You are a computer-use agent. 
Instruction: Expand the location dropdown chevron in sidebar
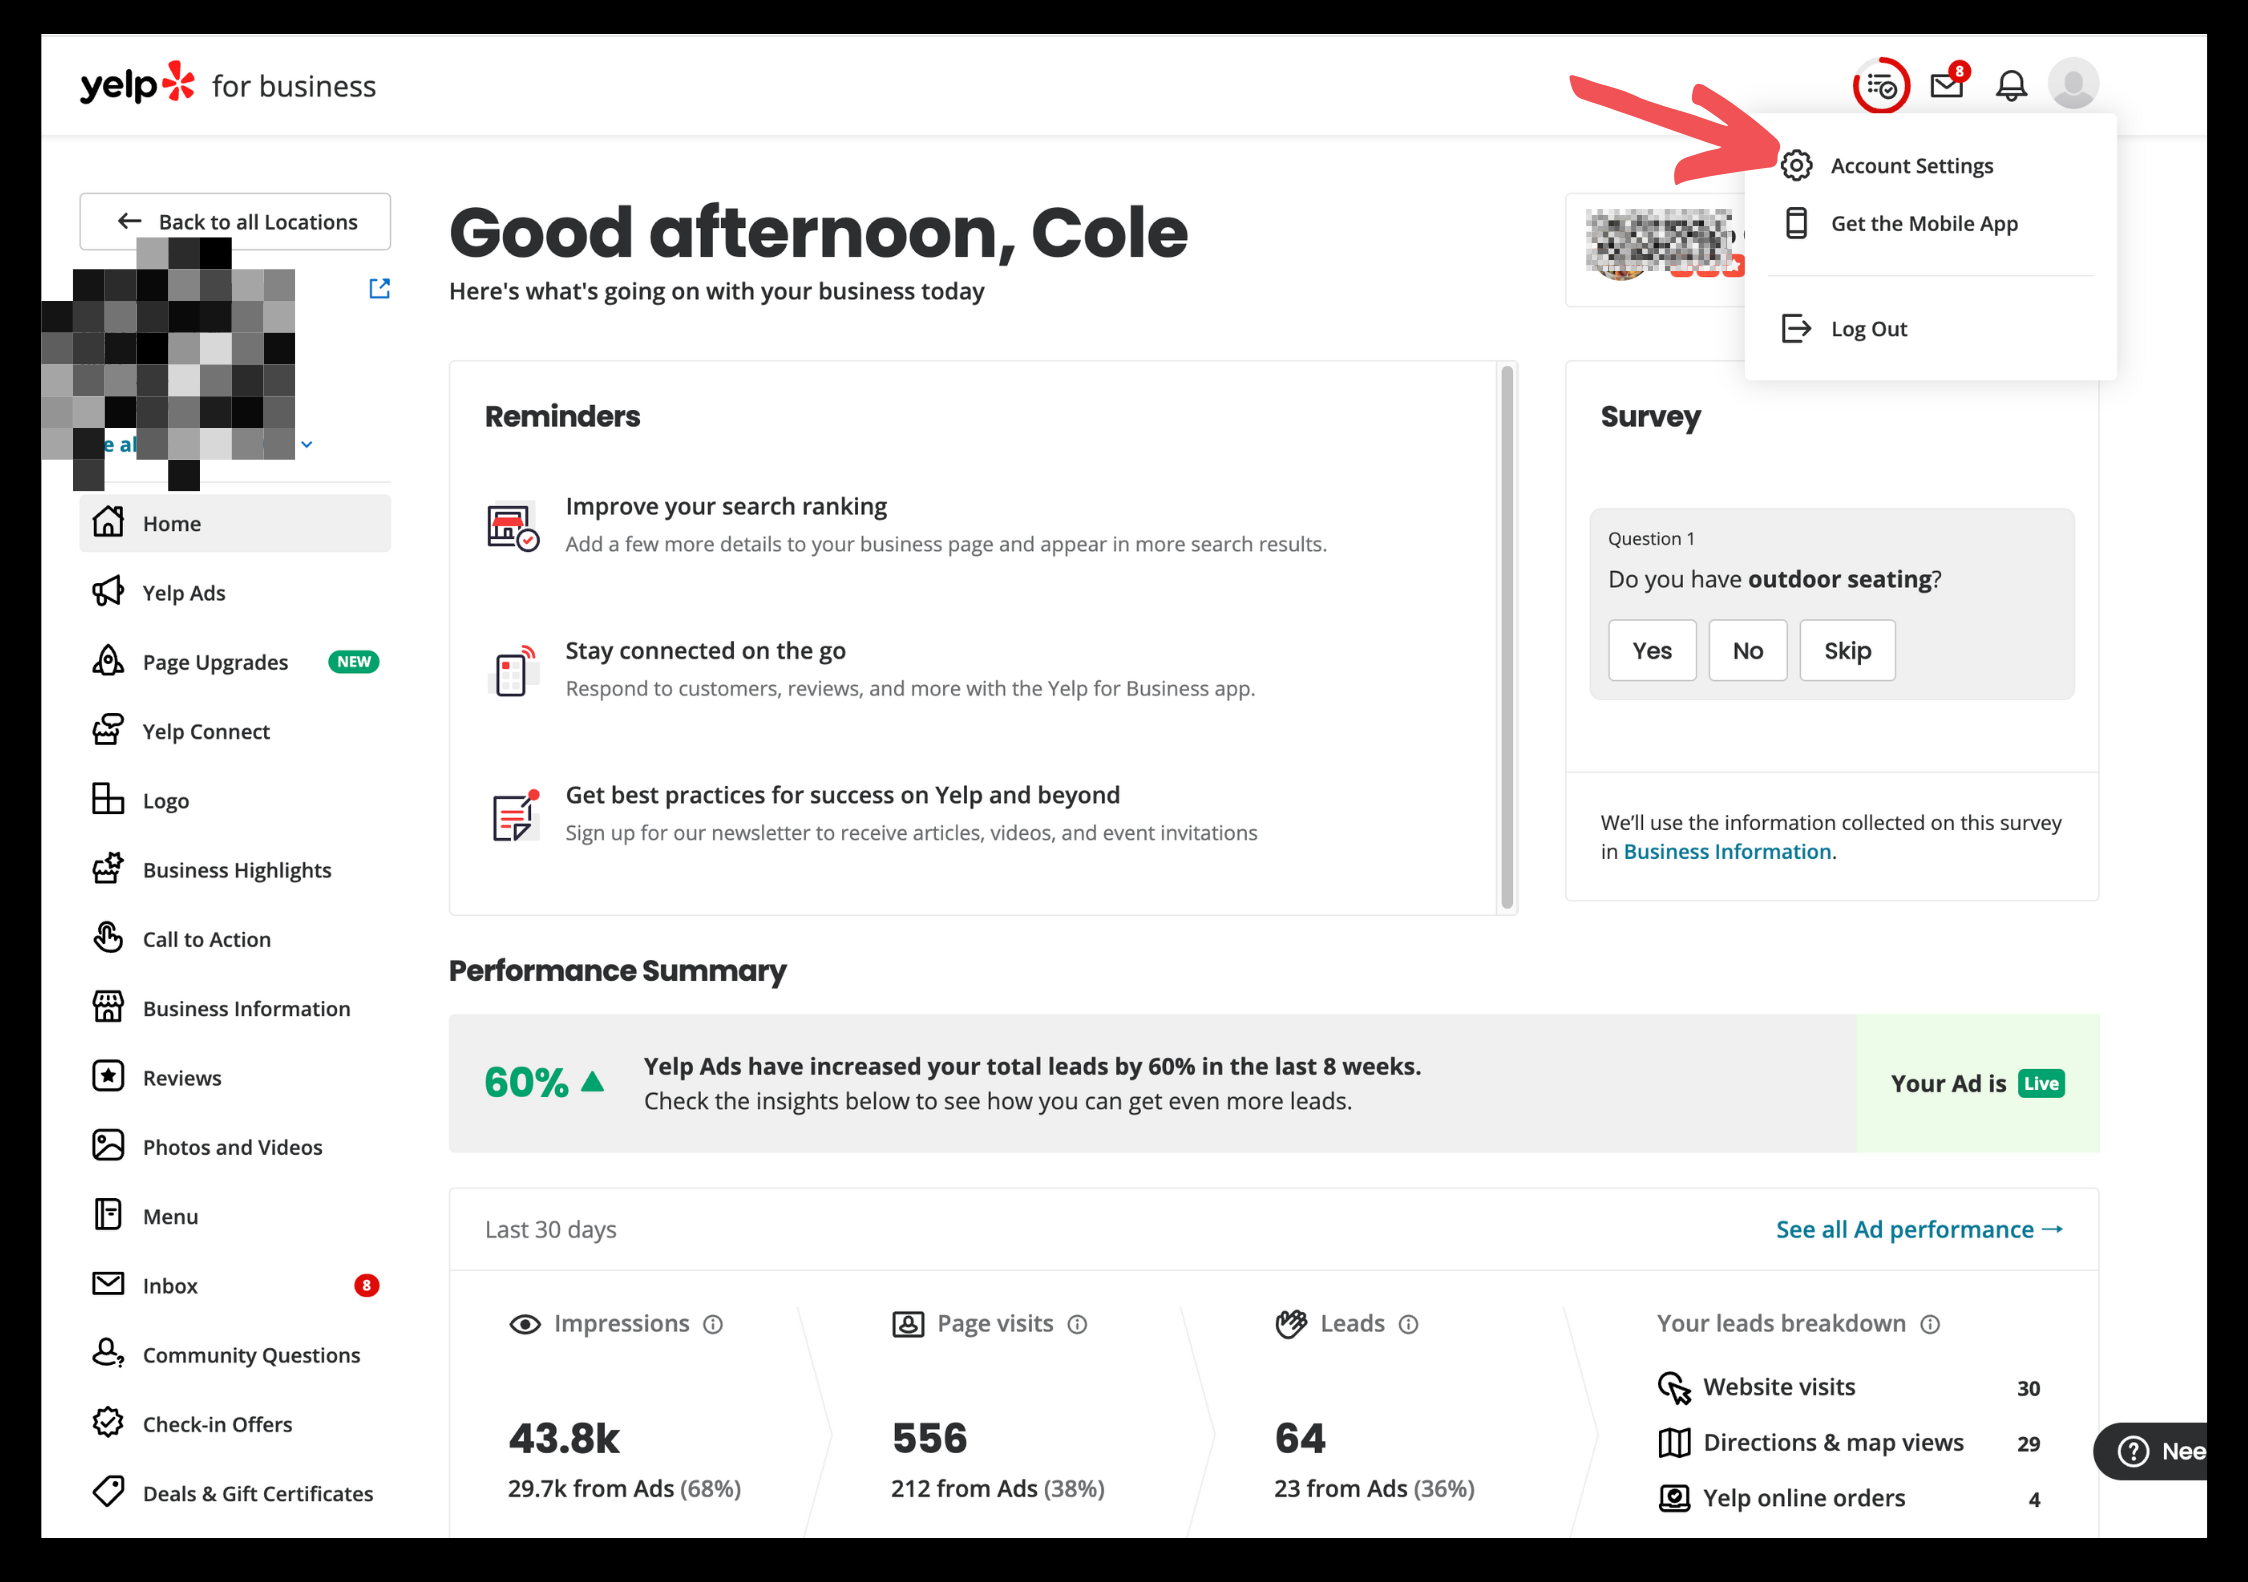pyautogui.click(x=307, y=444)
